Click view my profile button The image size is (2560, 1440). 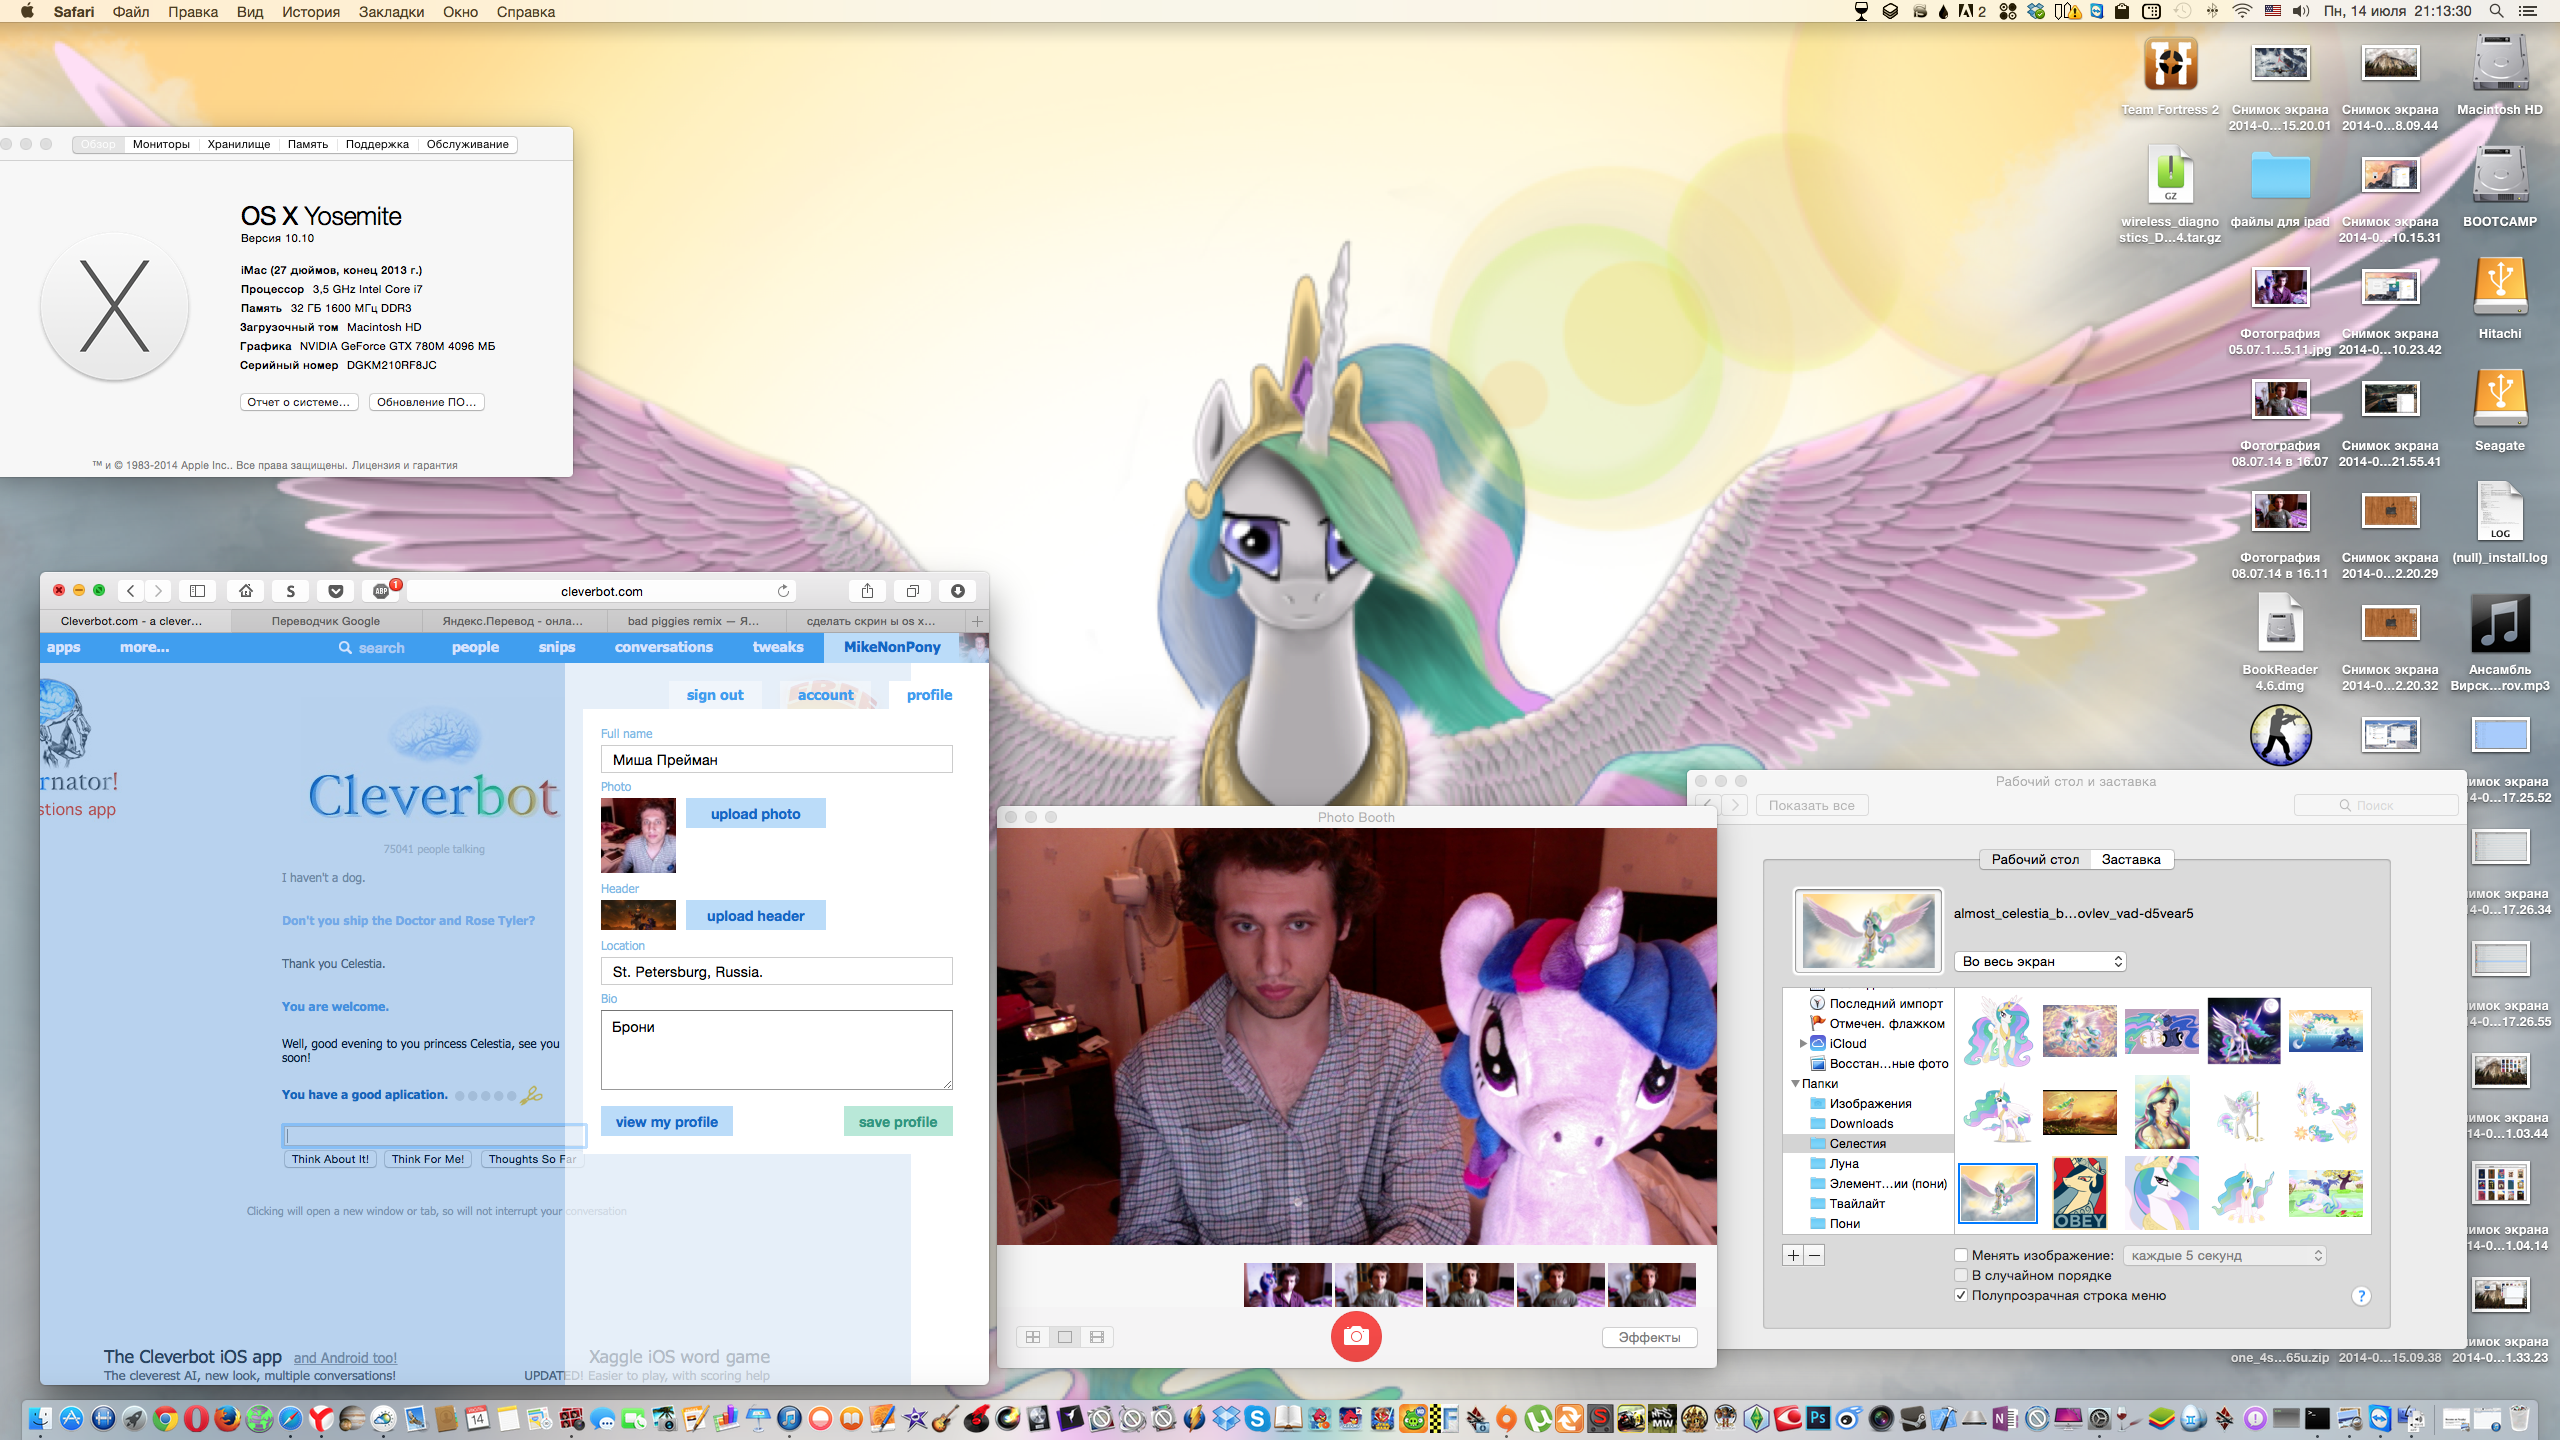[x=667, y=1121]
